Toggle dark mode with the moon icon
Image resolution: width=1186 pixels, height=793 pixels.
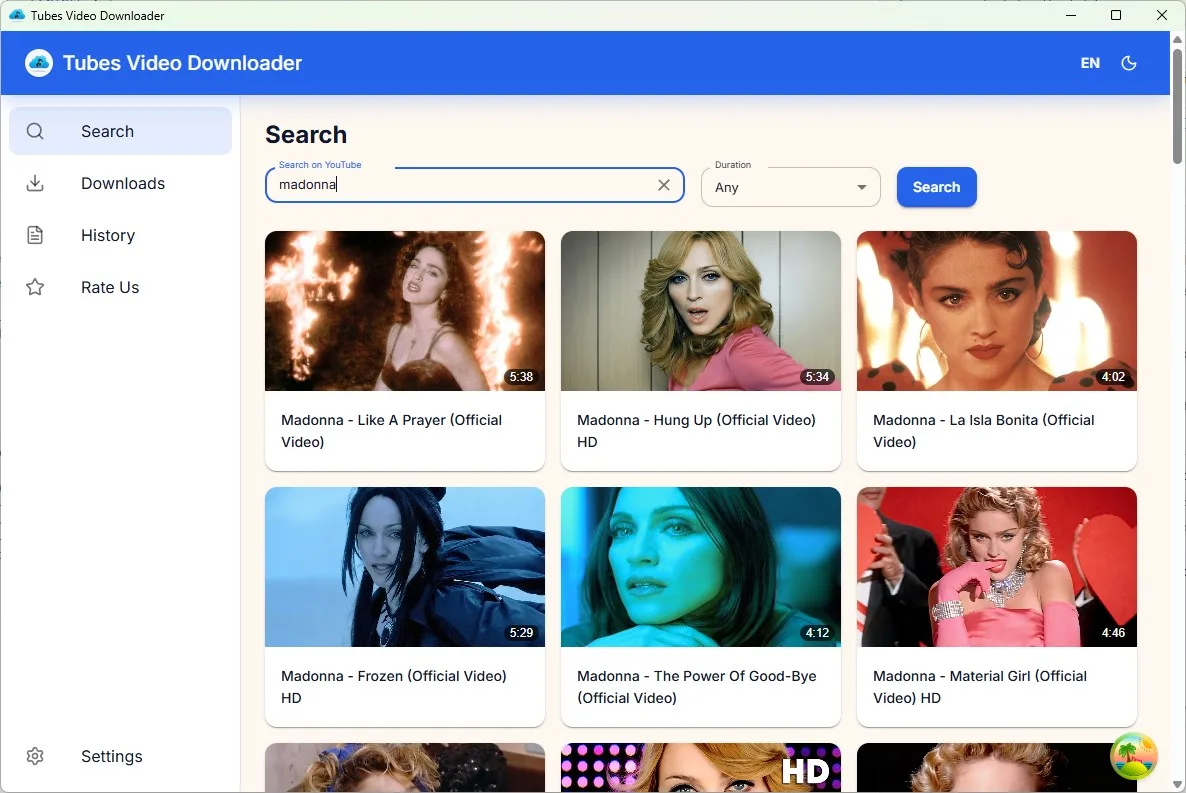pos(1129,64)
